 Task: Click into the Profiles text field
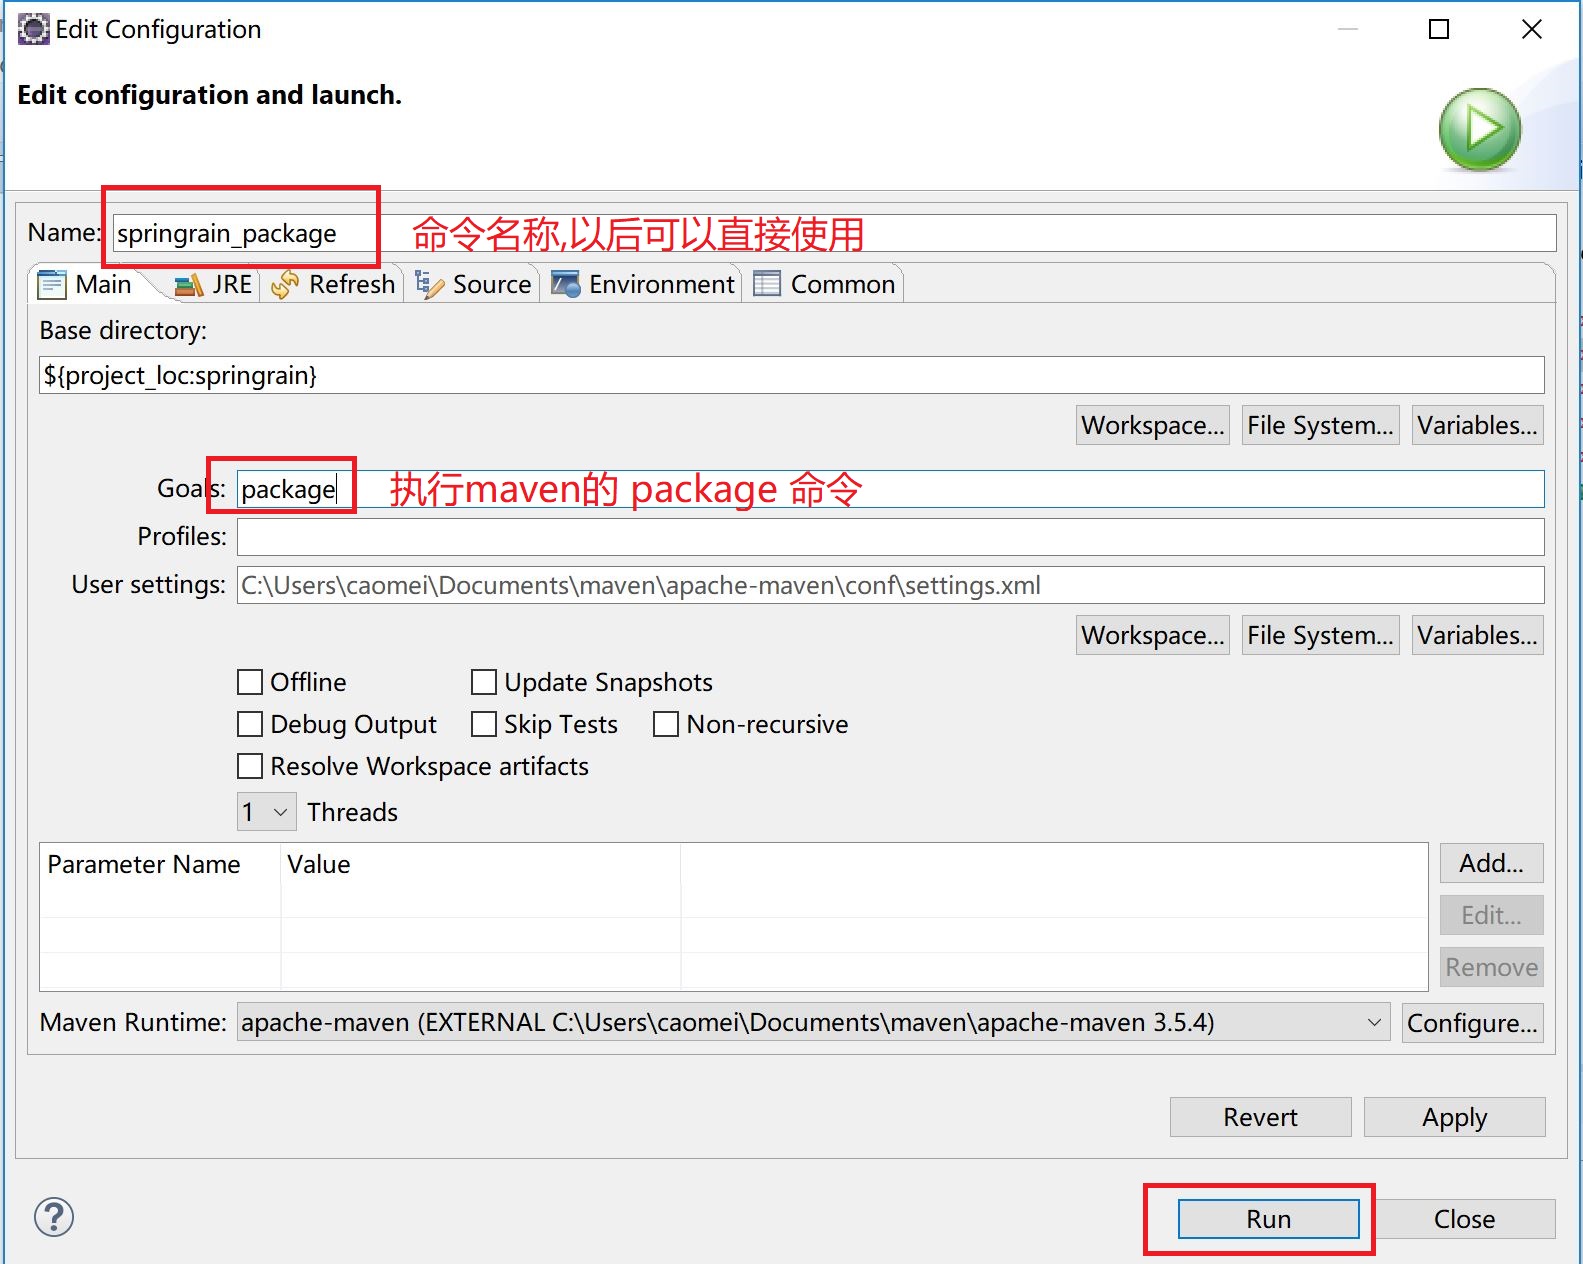point(890,537)
